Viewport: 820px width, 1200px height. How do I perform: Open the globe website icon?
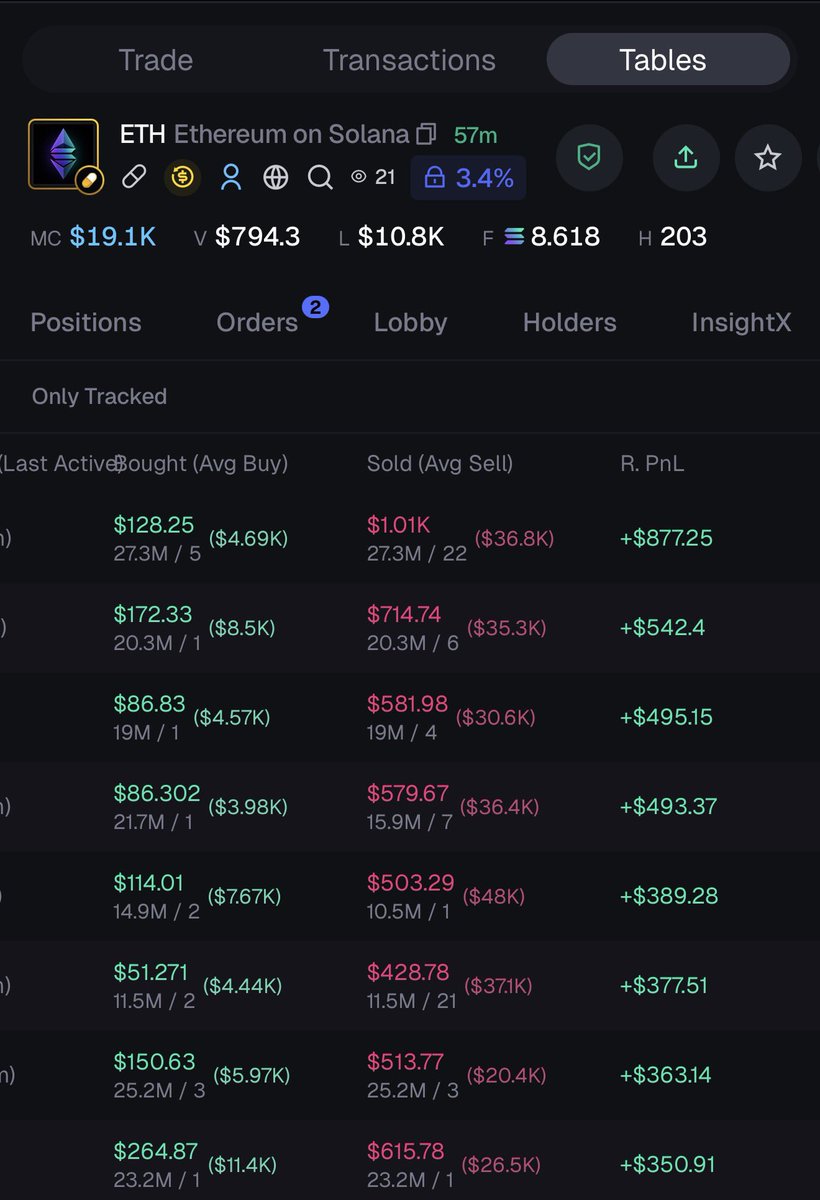(x=276, y=178)
